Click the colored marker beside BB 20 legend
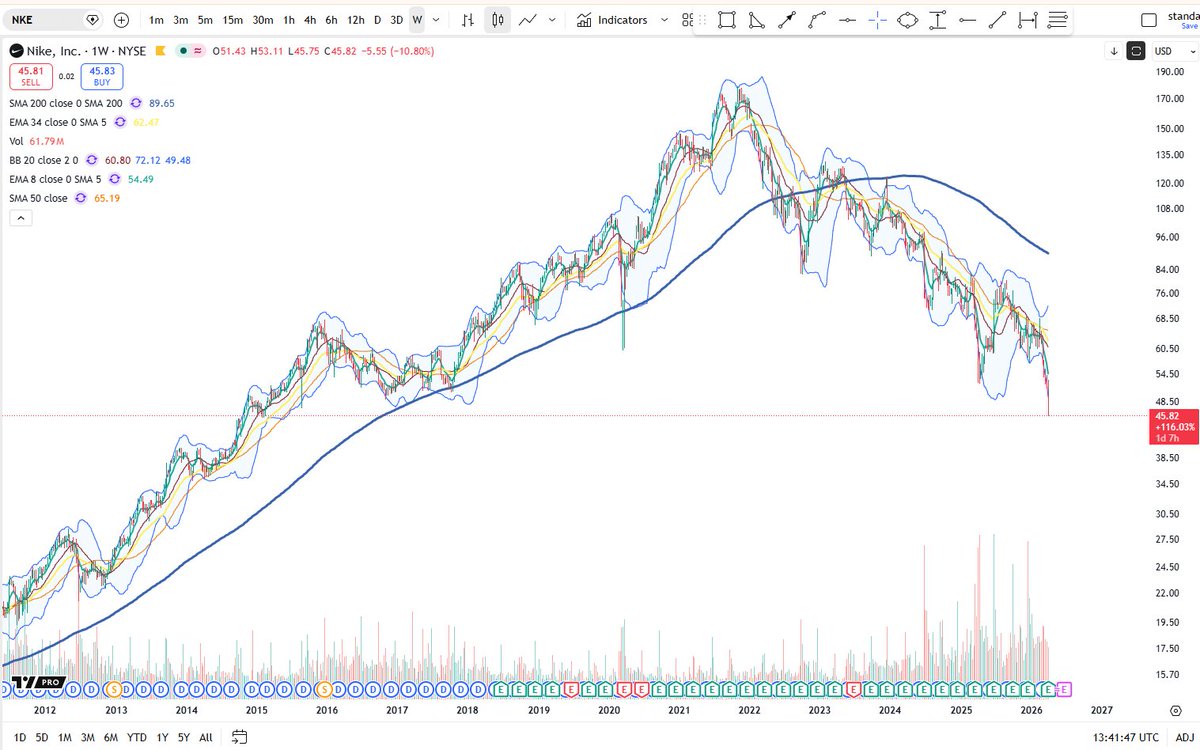 pyautogui.click(x=90, y=160)
